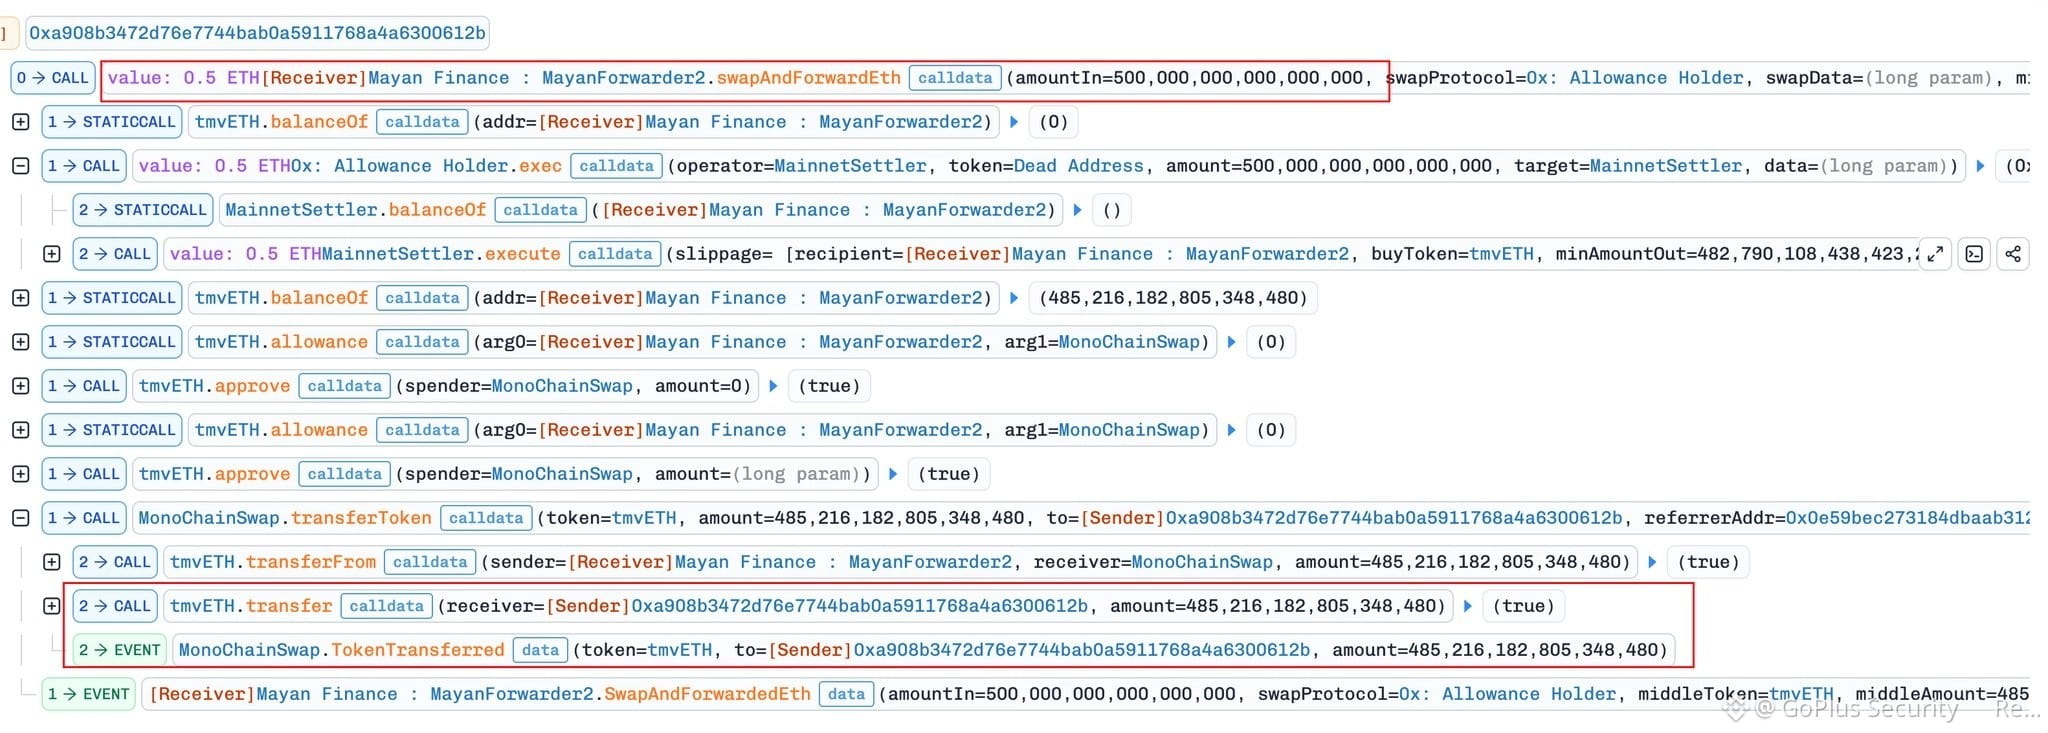Open calldata for Allowance Holder.exec call
Screen dimensions: 2048x733
pos(616,166)
